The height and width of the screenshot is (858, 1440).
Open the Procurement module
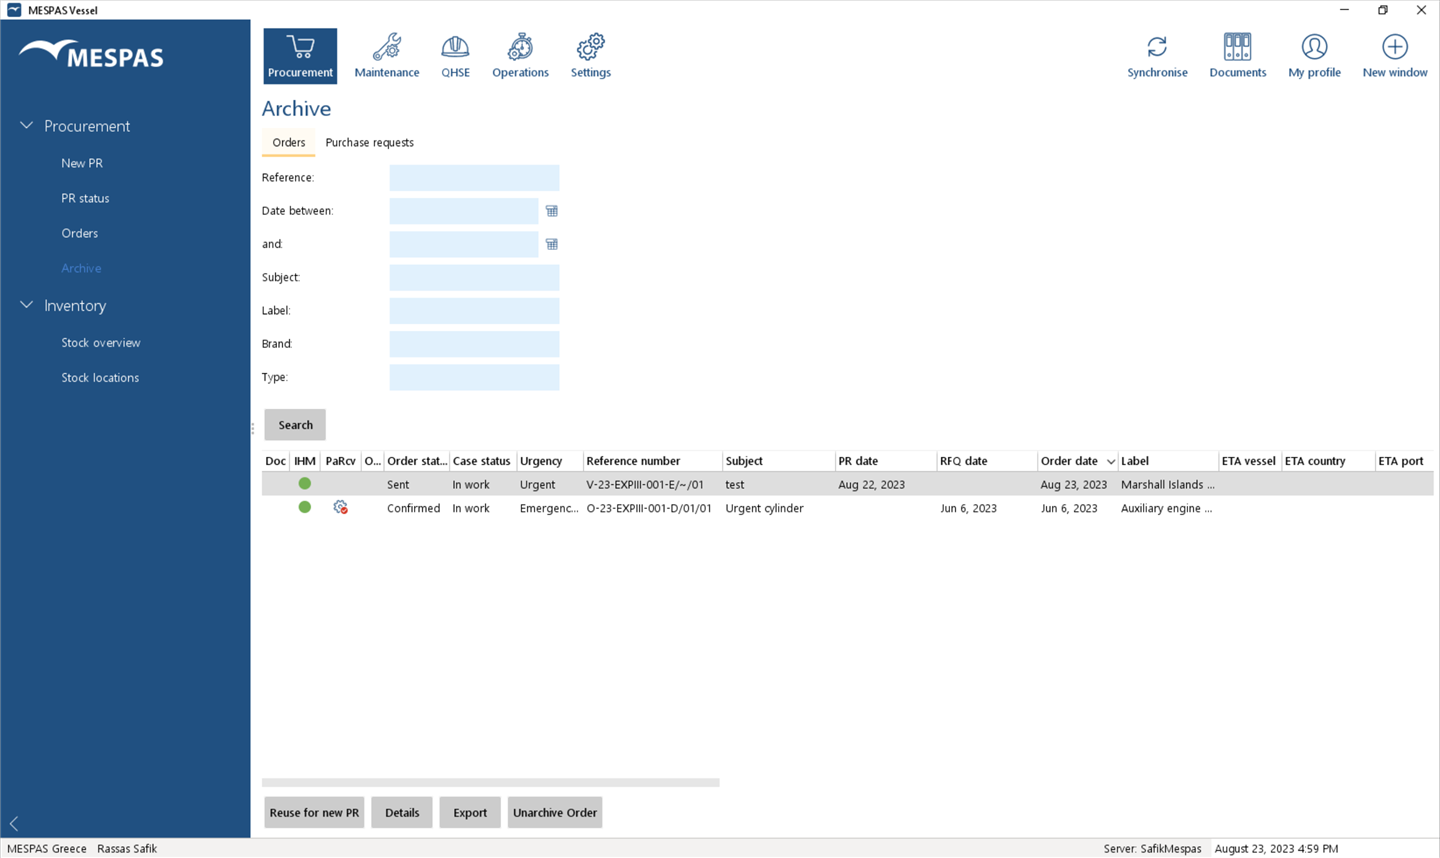[300, 56]
